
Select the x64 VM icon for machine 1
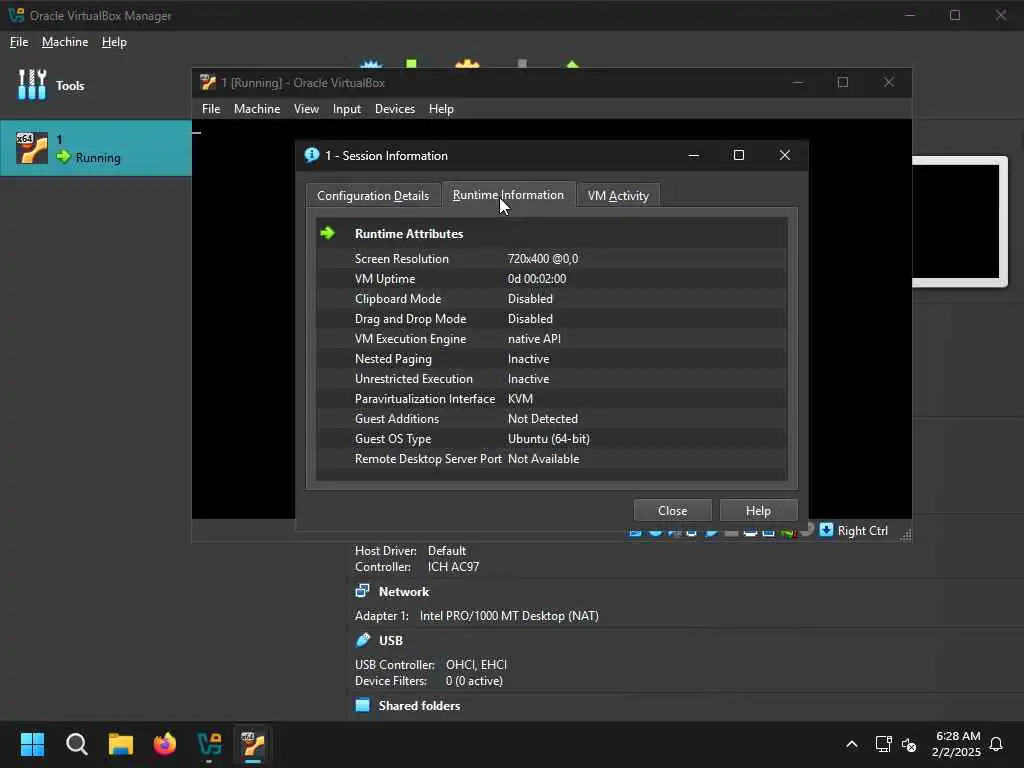(31, 148)
